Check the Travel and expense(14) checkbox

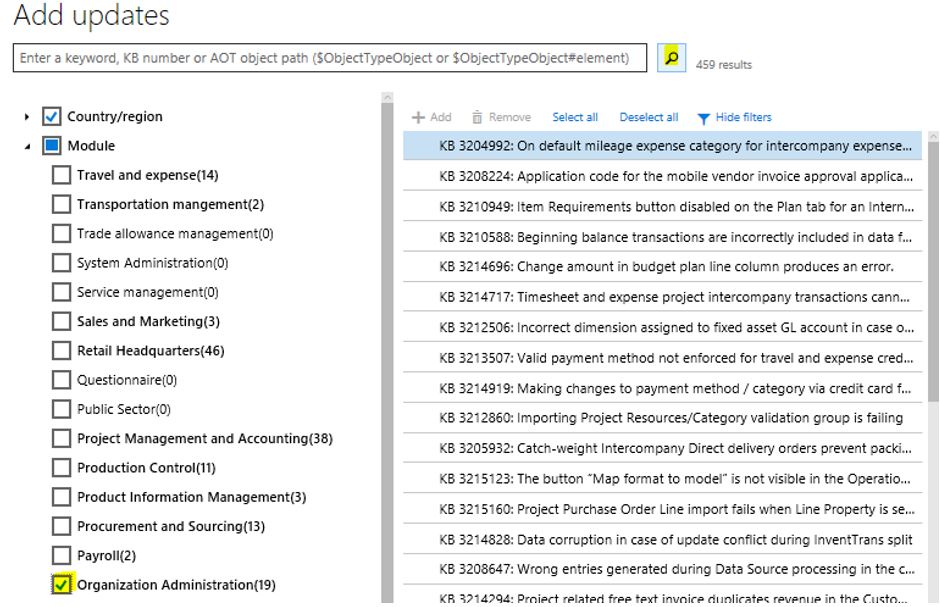tap(62, 175)
